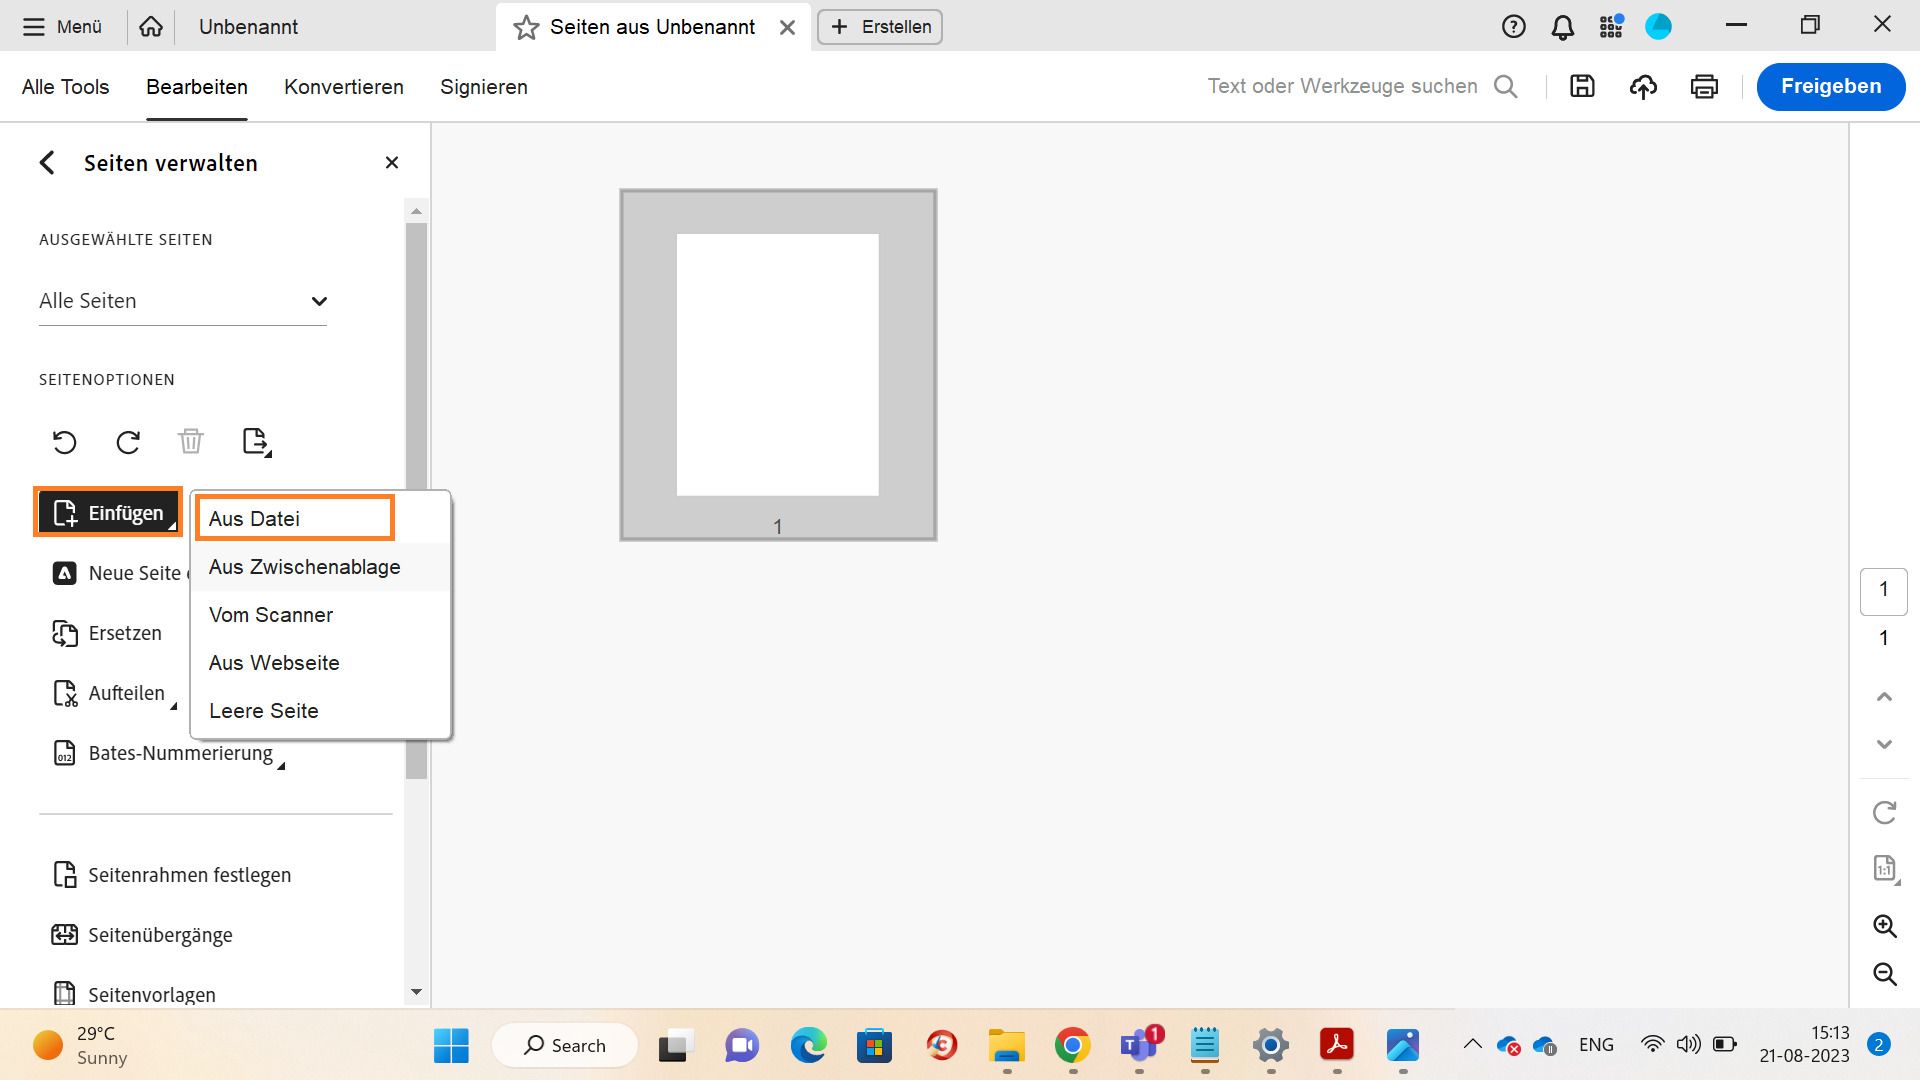Click the cloud upload icon
This screenshot has height=1080, width=1920.
click(1643, 87)
